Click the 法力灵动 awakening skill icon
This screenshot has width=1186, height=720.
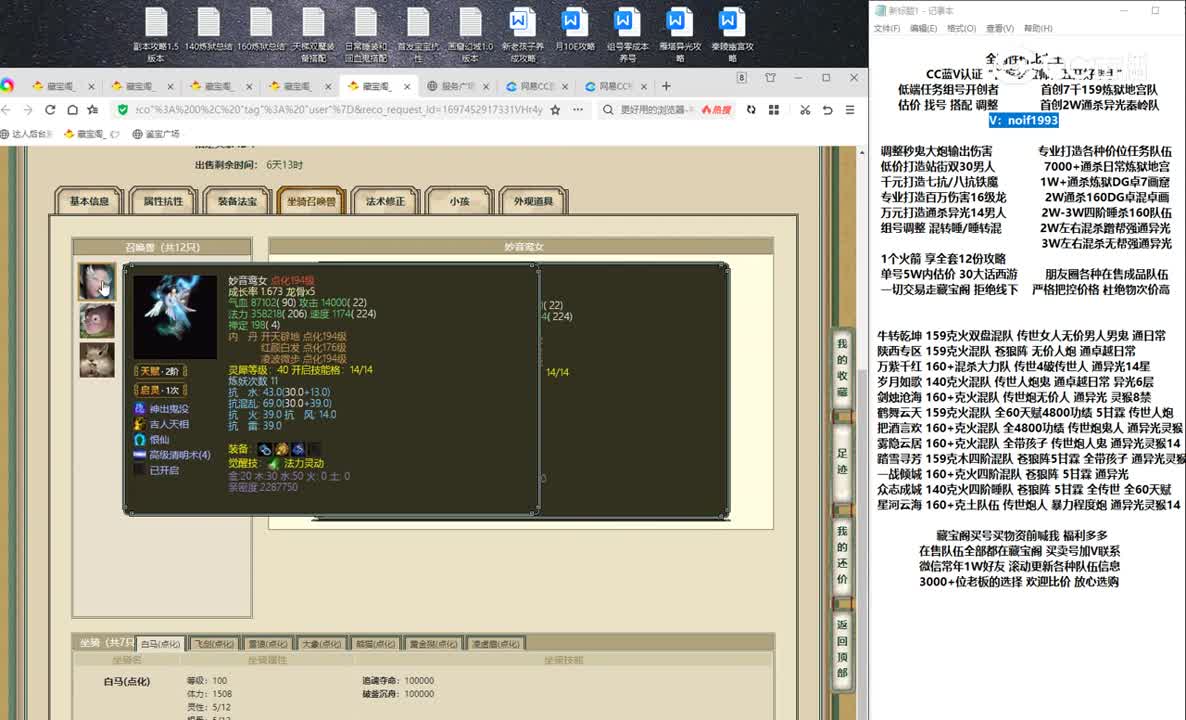275,463
